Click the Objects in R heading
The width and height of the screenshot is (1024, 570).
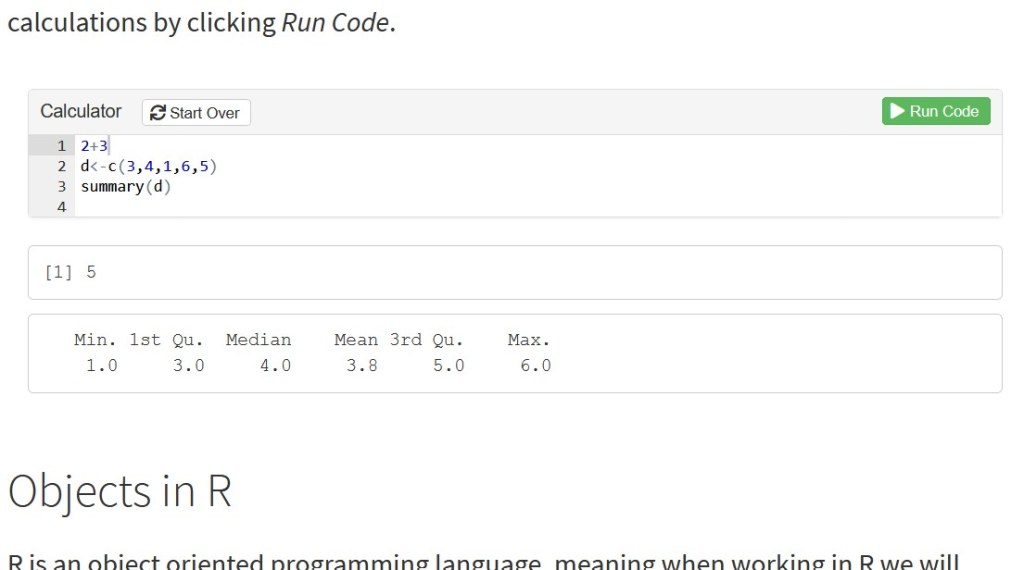[120, 491]
